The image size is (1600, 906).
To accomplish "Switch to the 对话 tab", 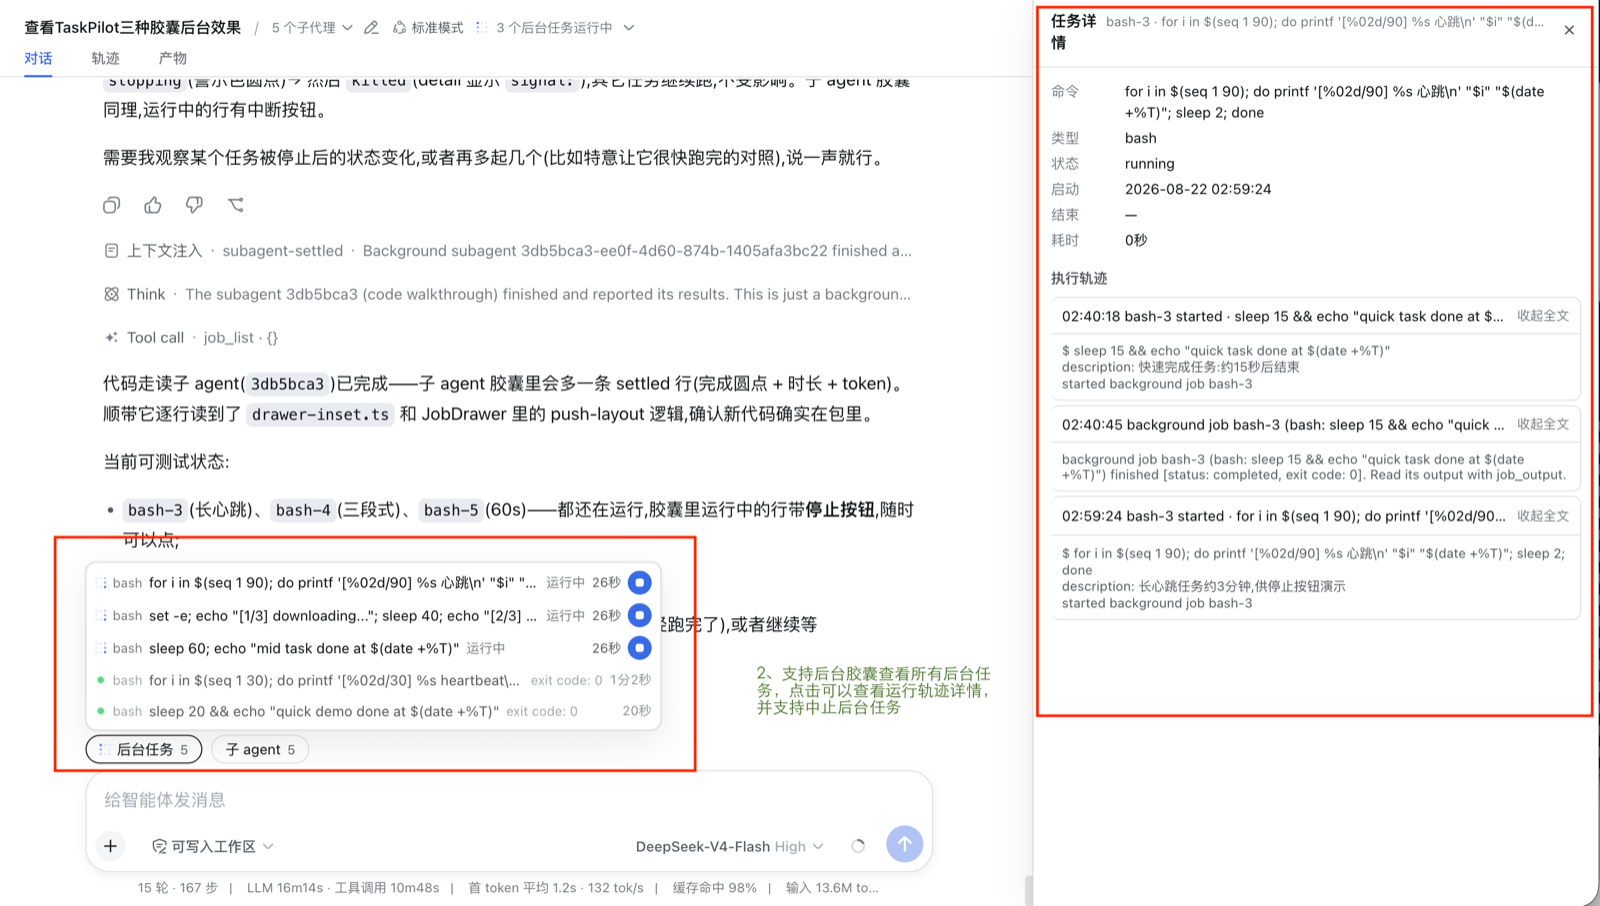I will pyautogui.click(x=38, y=58).
